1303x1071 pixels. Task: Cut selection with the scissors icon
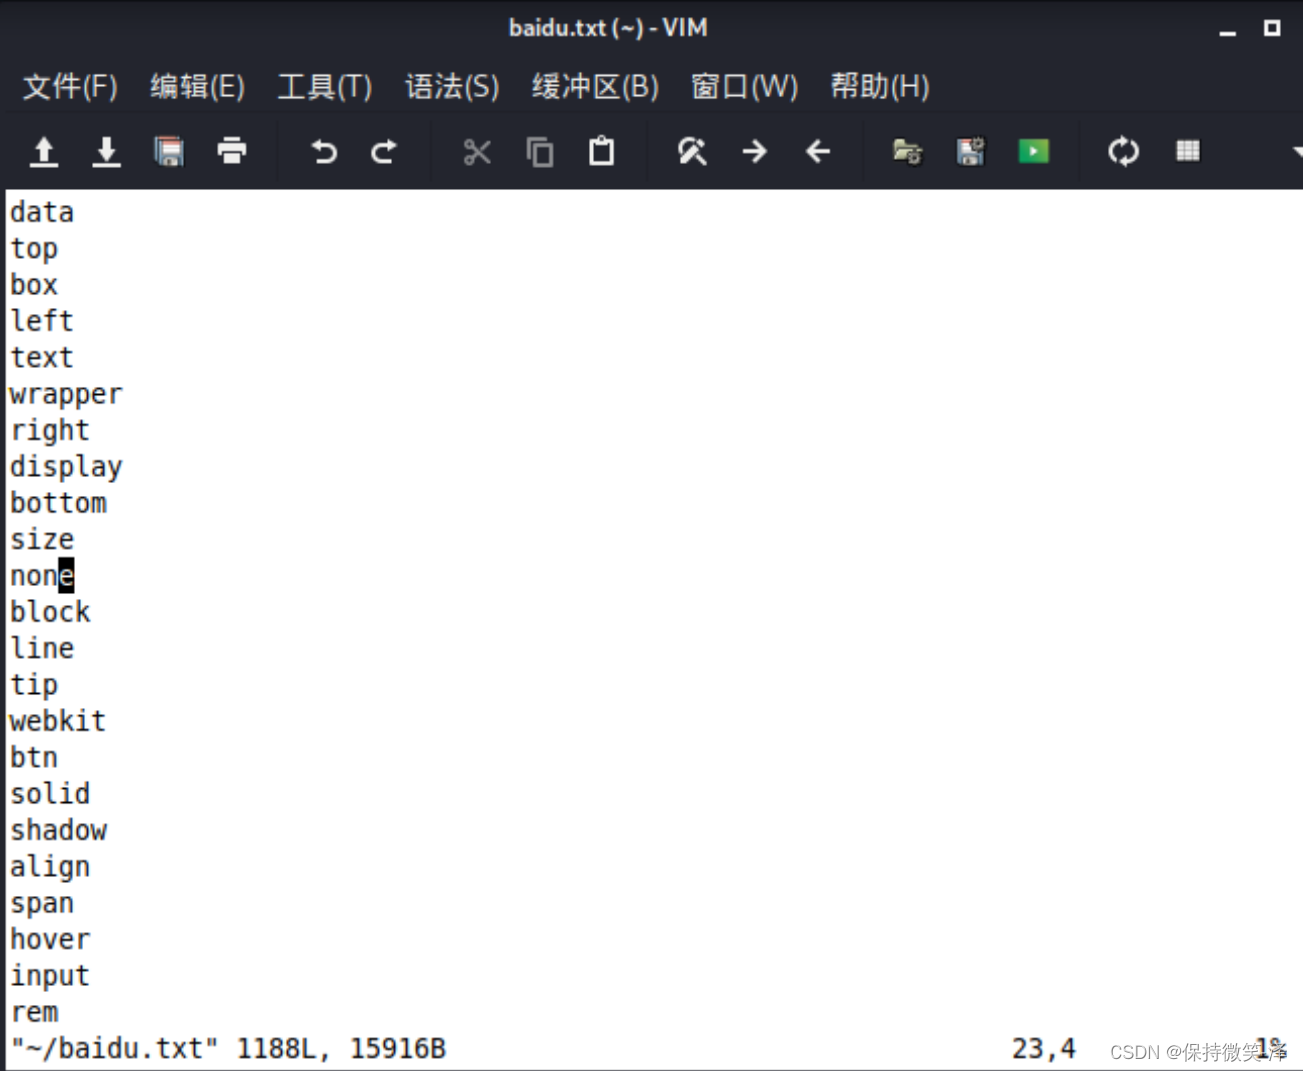(x=477, y=152)
